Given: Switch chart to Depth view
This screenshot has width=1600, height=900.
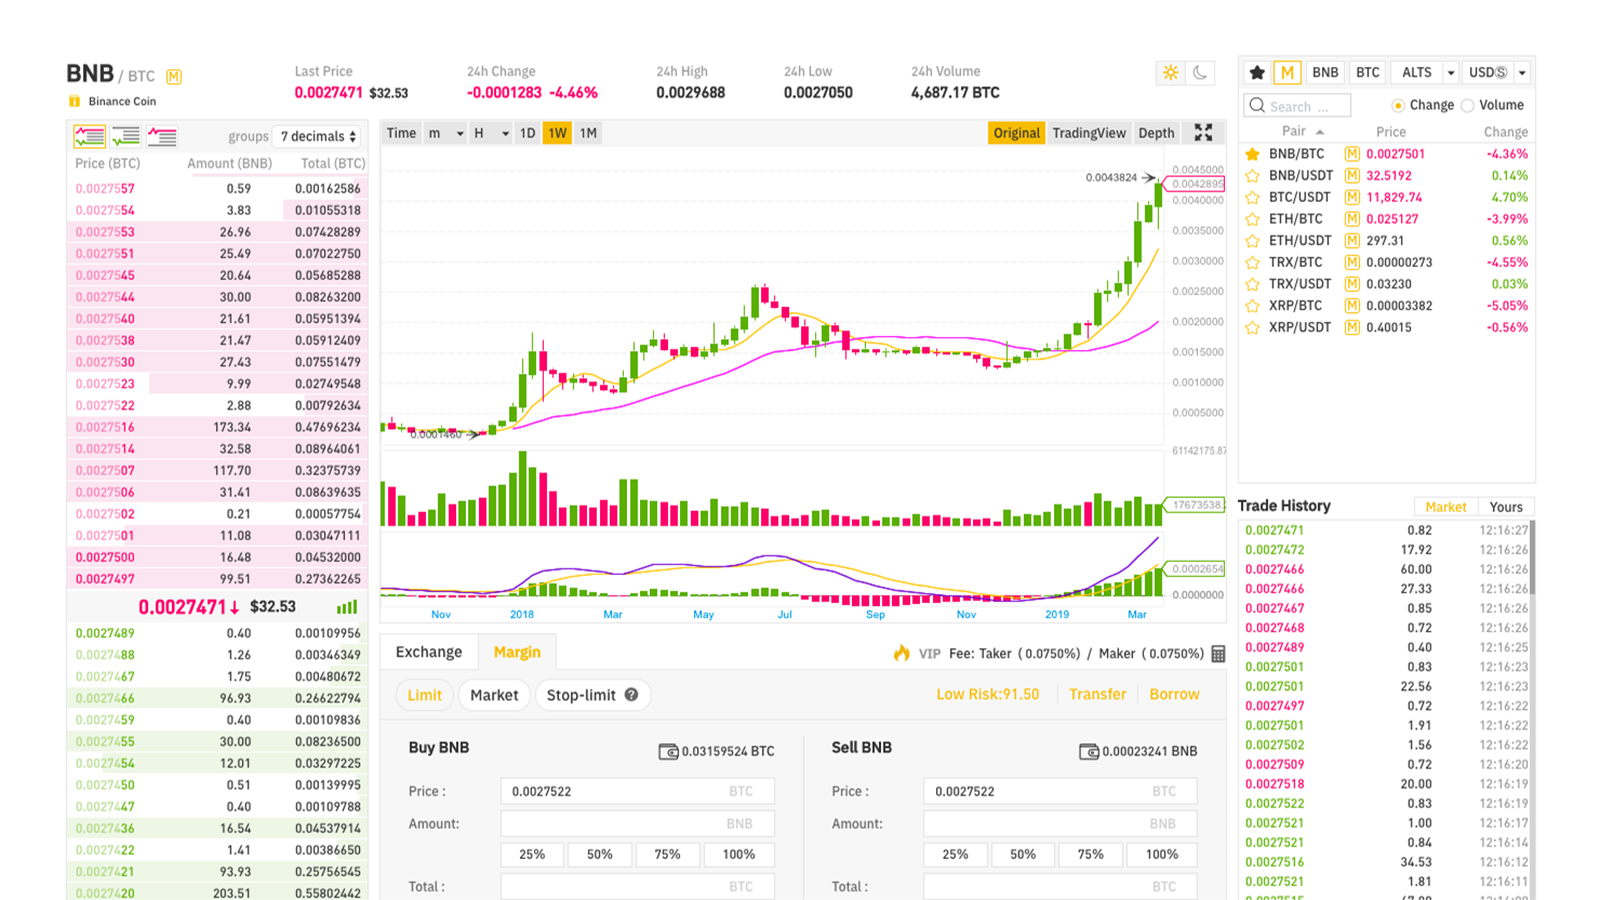Looking at the screenshot, I should pyautogui.click(x=1156, y=133).
